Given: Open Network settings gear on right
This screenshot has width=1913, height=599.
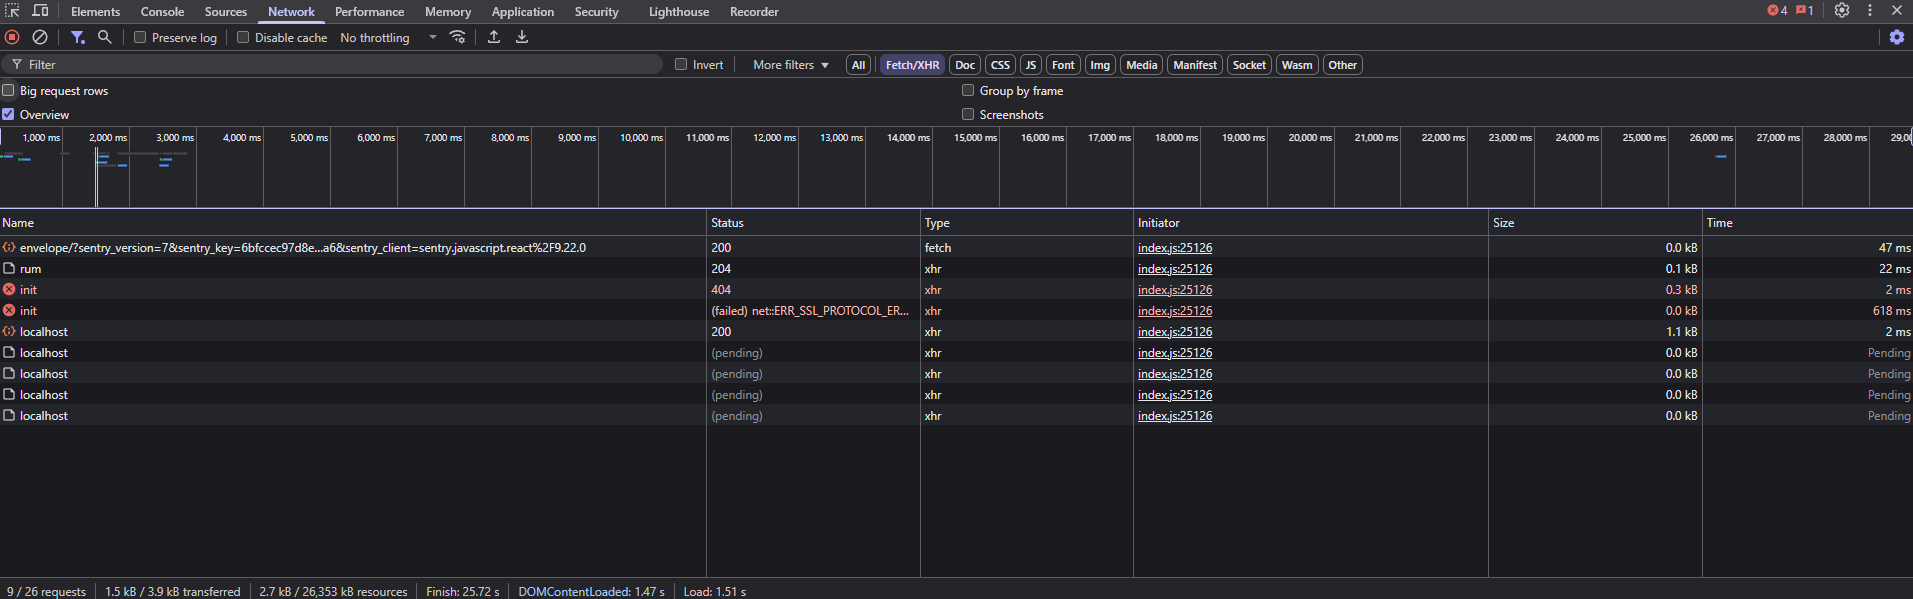Looking at the screenshot, I should [x=1897, y=37].
